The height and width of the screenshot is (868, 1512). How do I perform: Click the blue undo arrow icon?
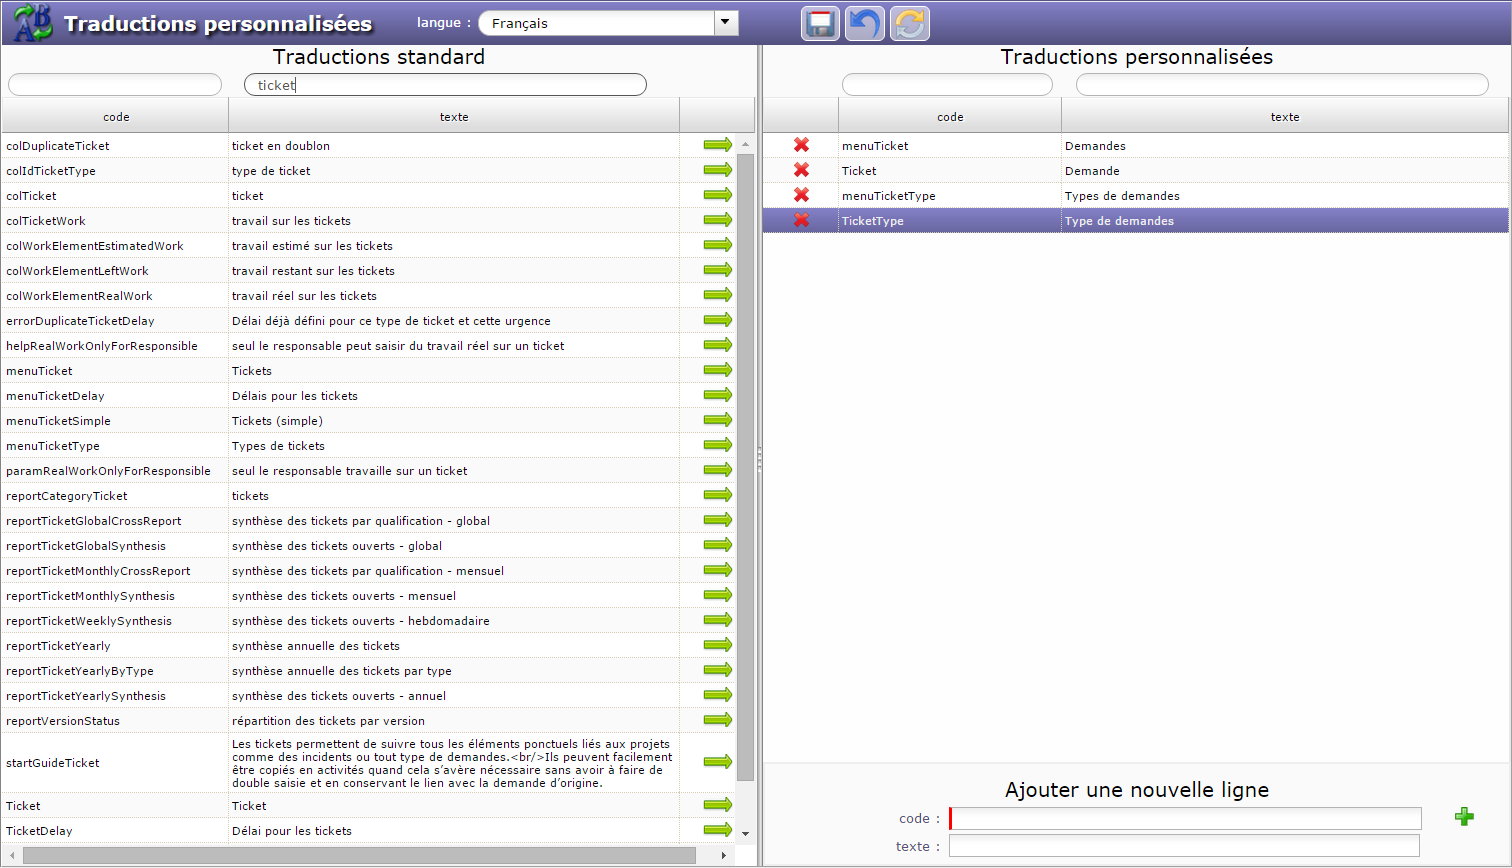click(x=865, y=23)
